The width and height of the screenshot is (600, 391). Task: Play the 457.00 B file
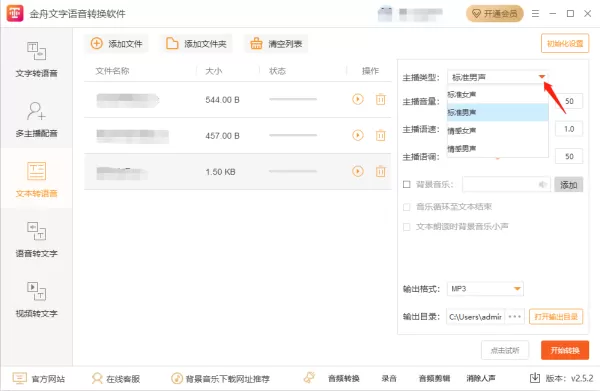coord(358,135)
